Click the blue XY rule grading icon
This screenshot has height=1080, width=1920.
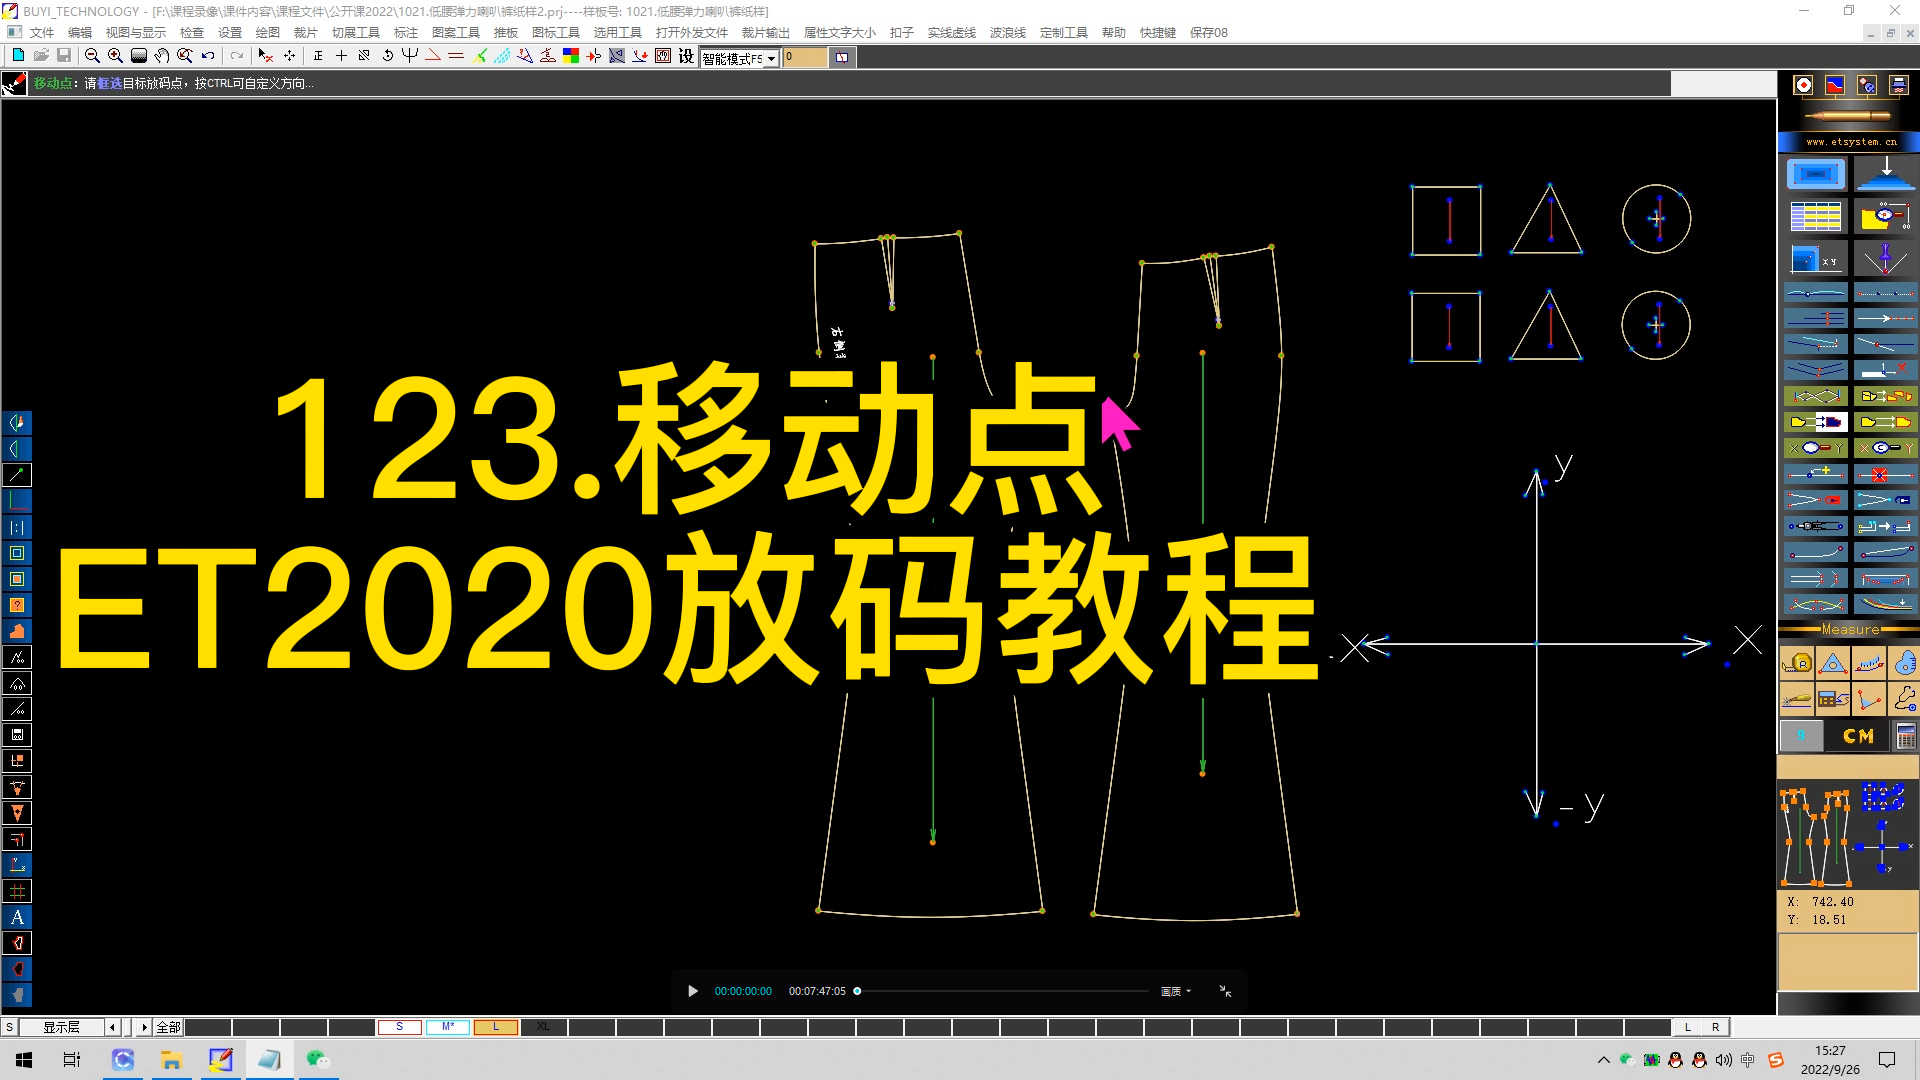pos(1816,259)
